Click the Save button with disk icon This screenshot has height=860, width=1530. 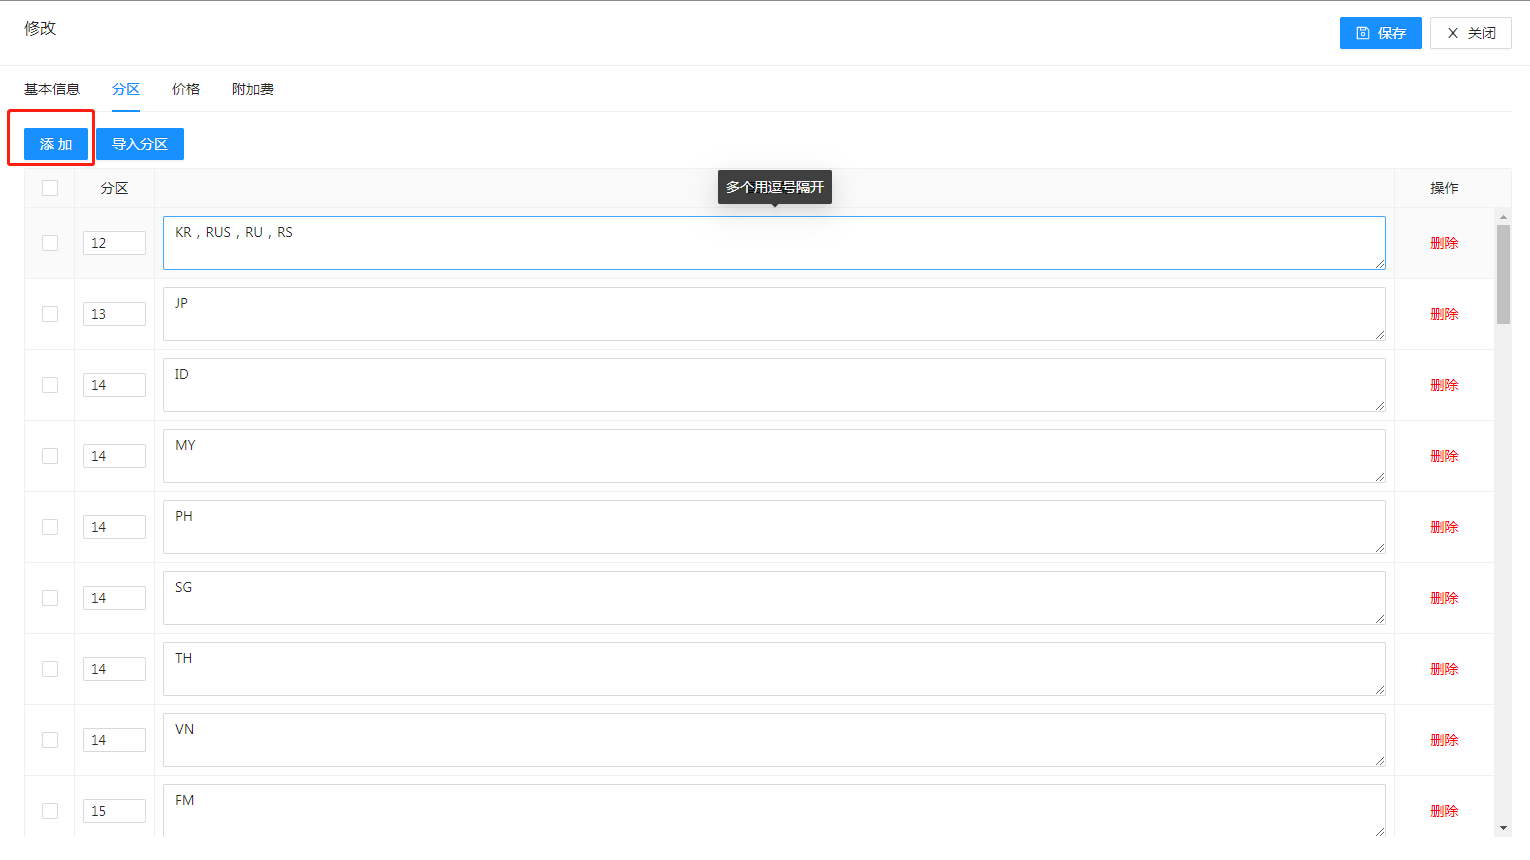point(1380,33)
